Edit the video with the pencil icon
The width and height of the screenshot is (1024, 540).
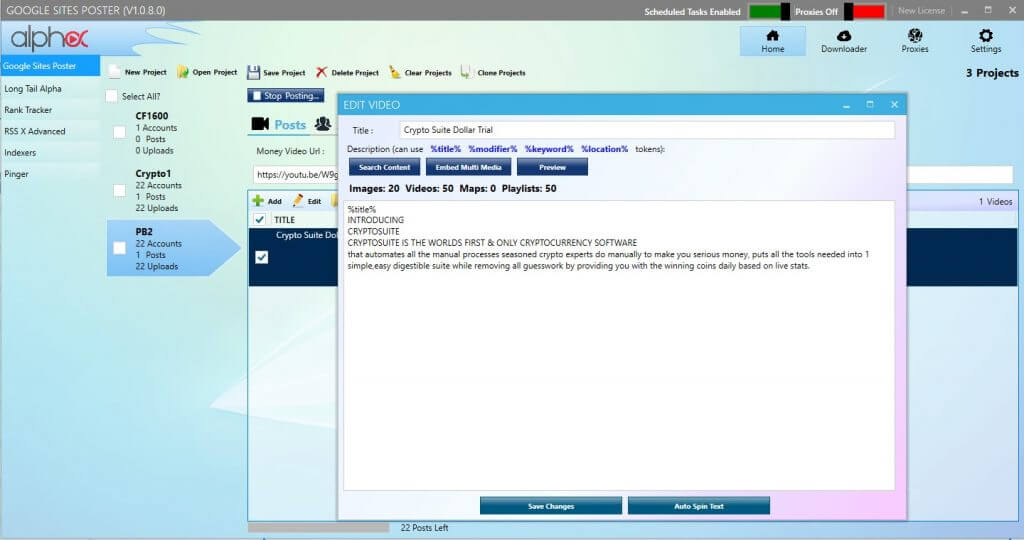point(298,201)
